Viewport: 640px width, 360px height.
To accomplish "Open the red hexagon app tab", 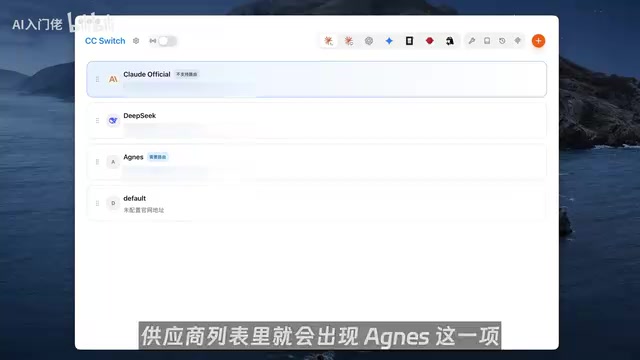I will coord(429,41).
